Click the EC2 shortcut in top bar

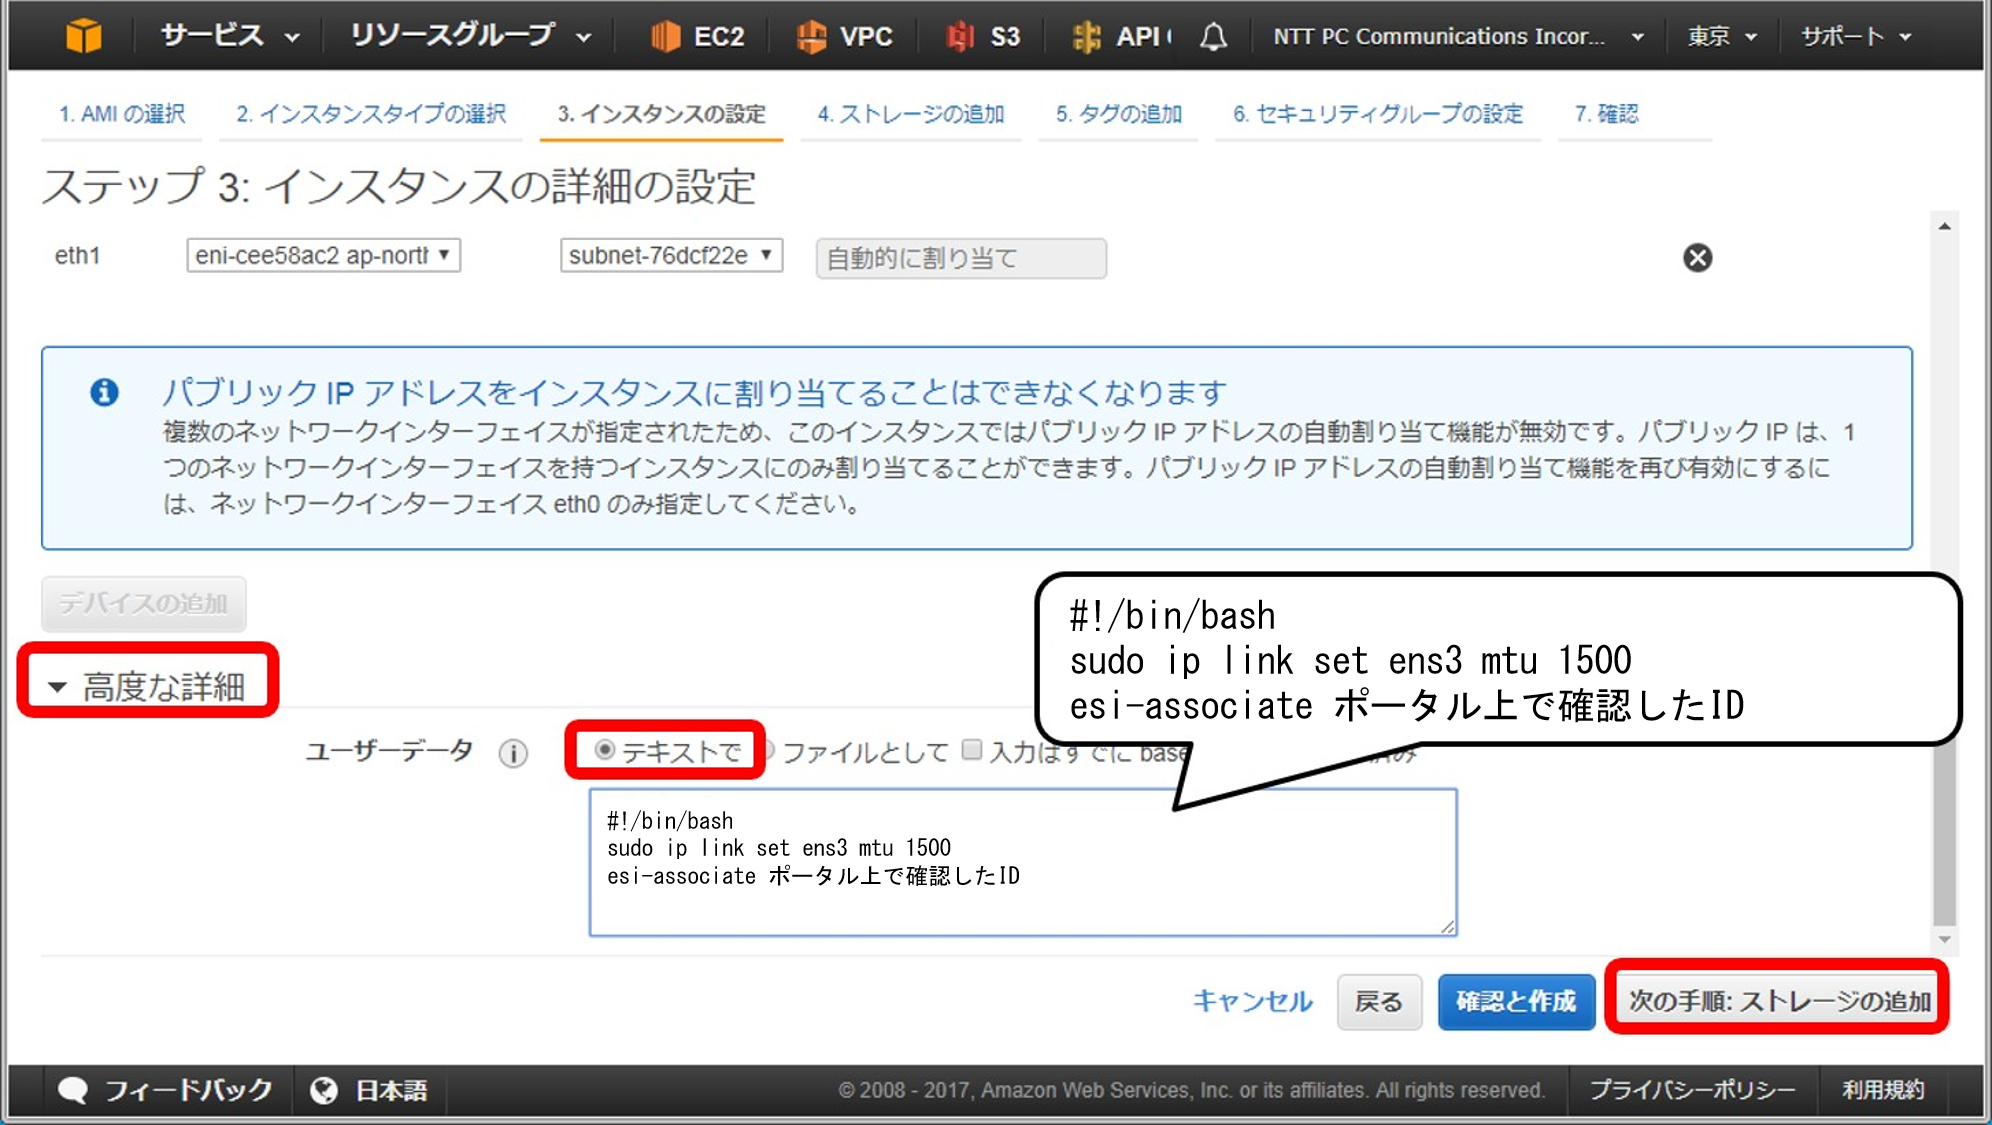click(x=697, y=37)
